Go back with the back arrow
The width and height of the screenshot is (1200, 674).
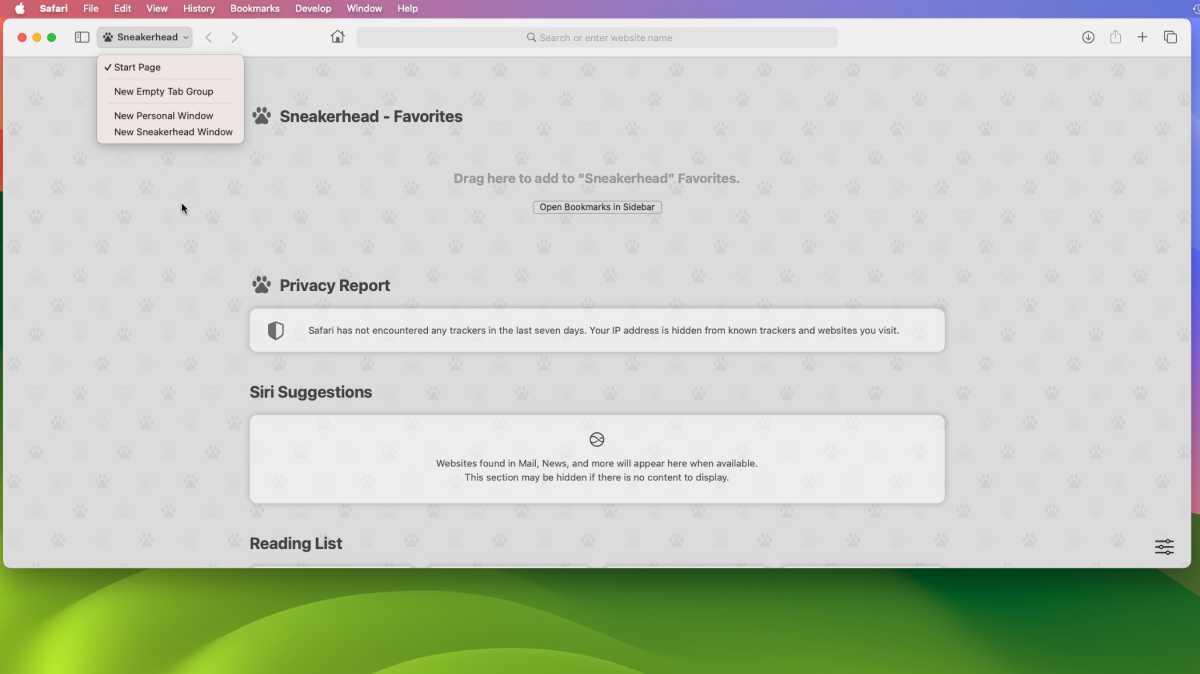pos(209,37)
